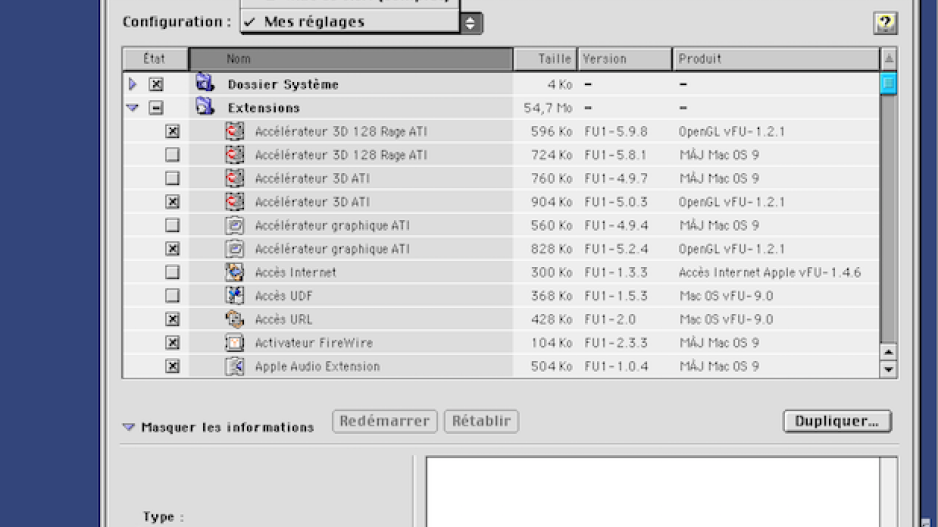Collapse Masquer les informations triangle
This screenshot has width=938, height=527.
128,427
